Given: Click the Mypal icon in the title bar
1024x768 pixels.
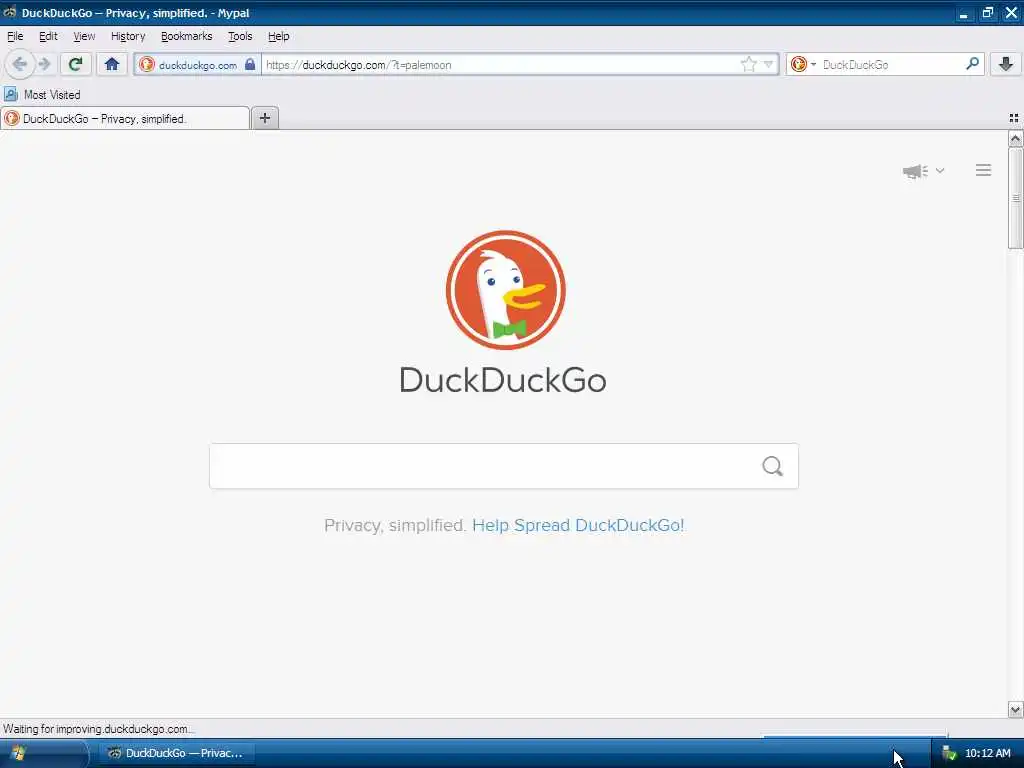Looking at the screenshot, I should (x=10, y=12).
